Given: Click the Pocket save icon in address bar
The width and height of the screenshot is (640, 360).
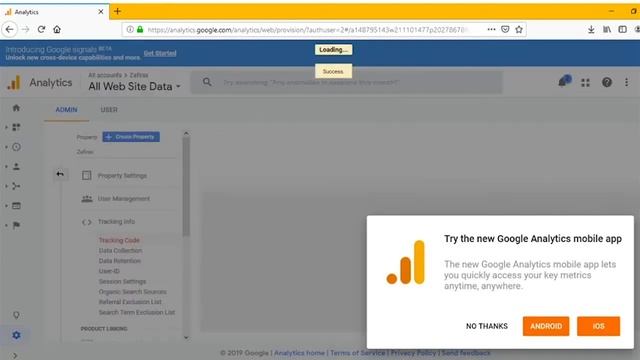Looking at the screenshot, I should click(505, 29).
